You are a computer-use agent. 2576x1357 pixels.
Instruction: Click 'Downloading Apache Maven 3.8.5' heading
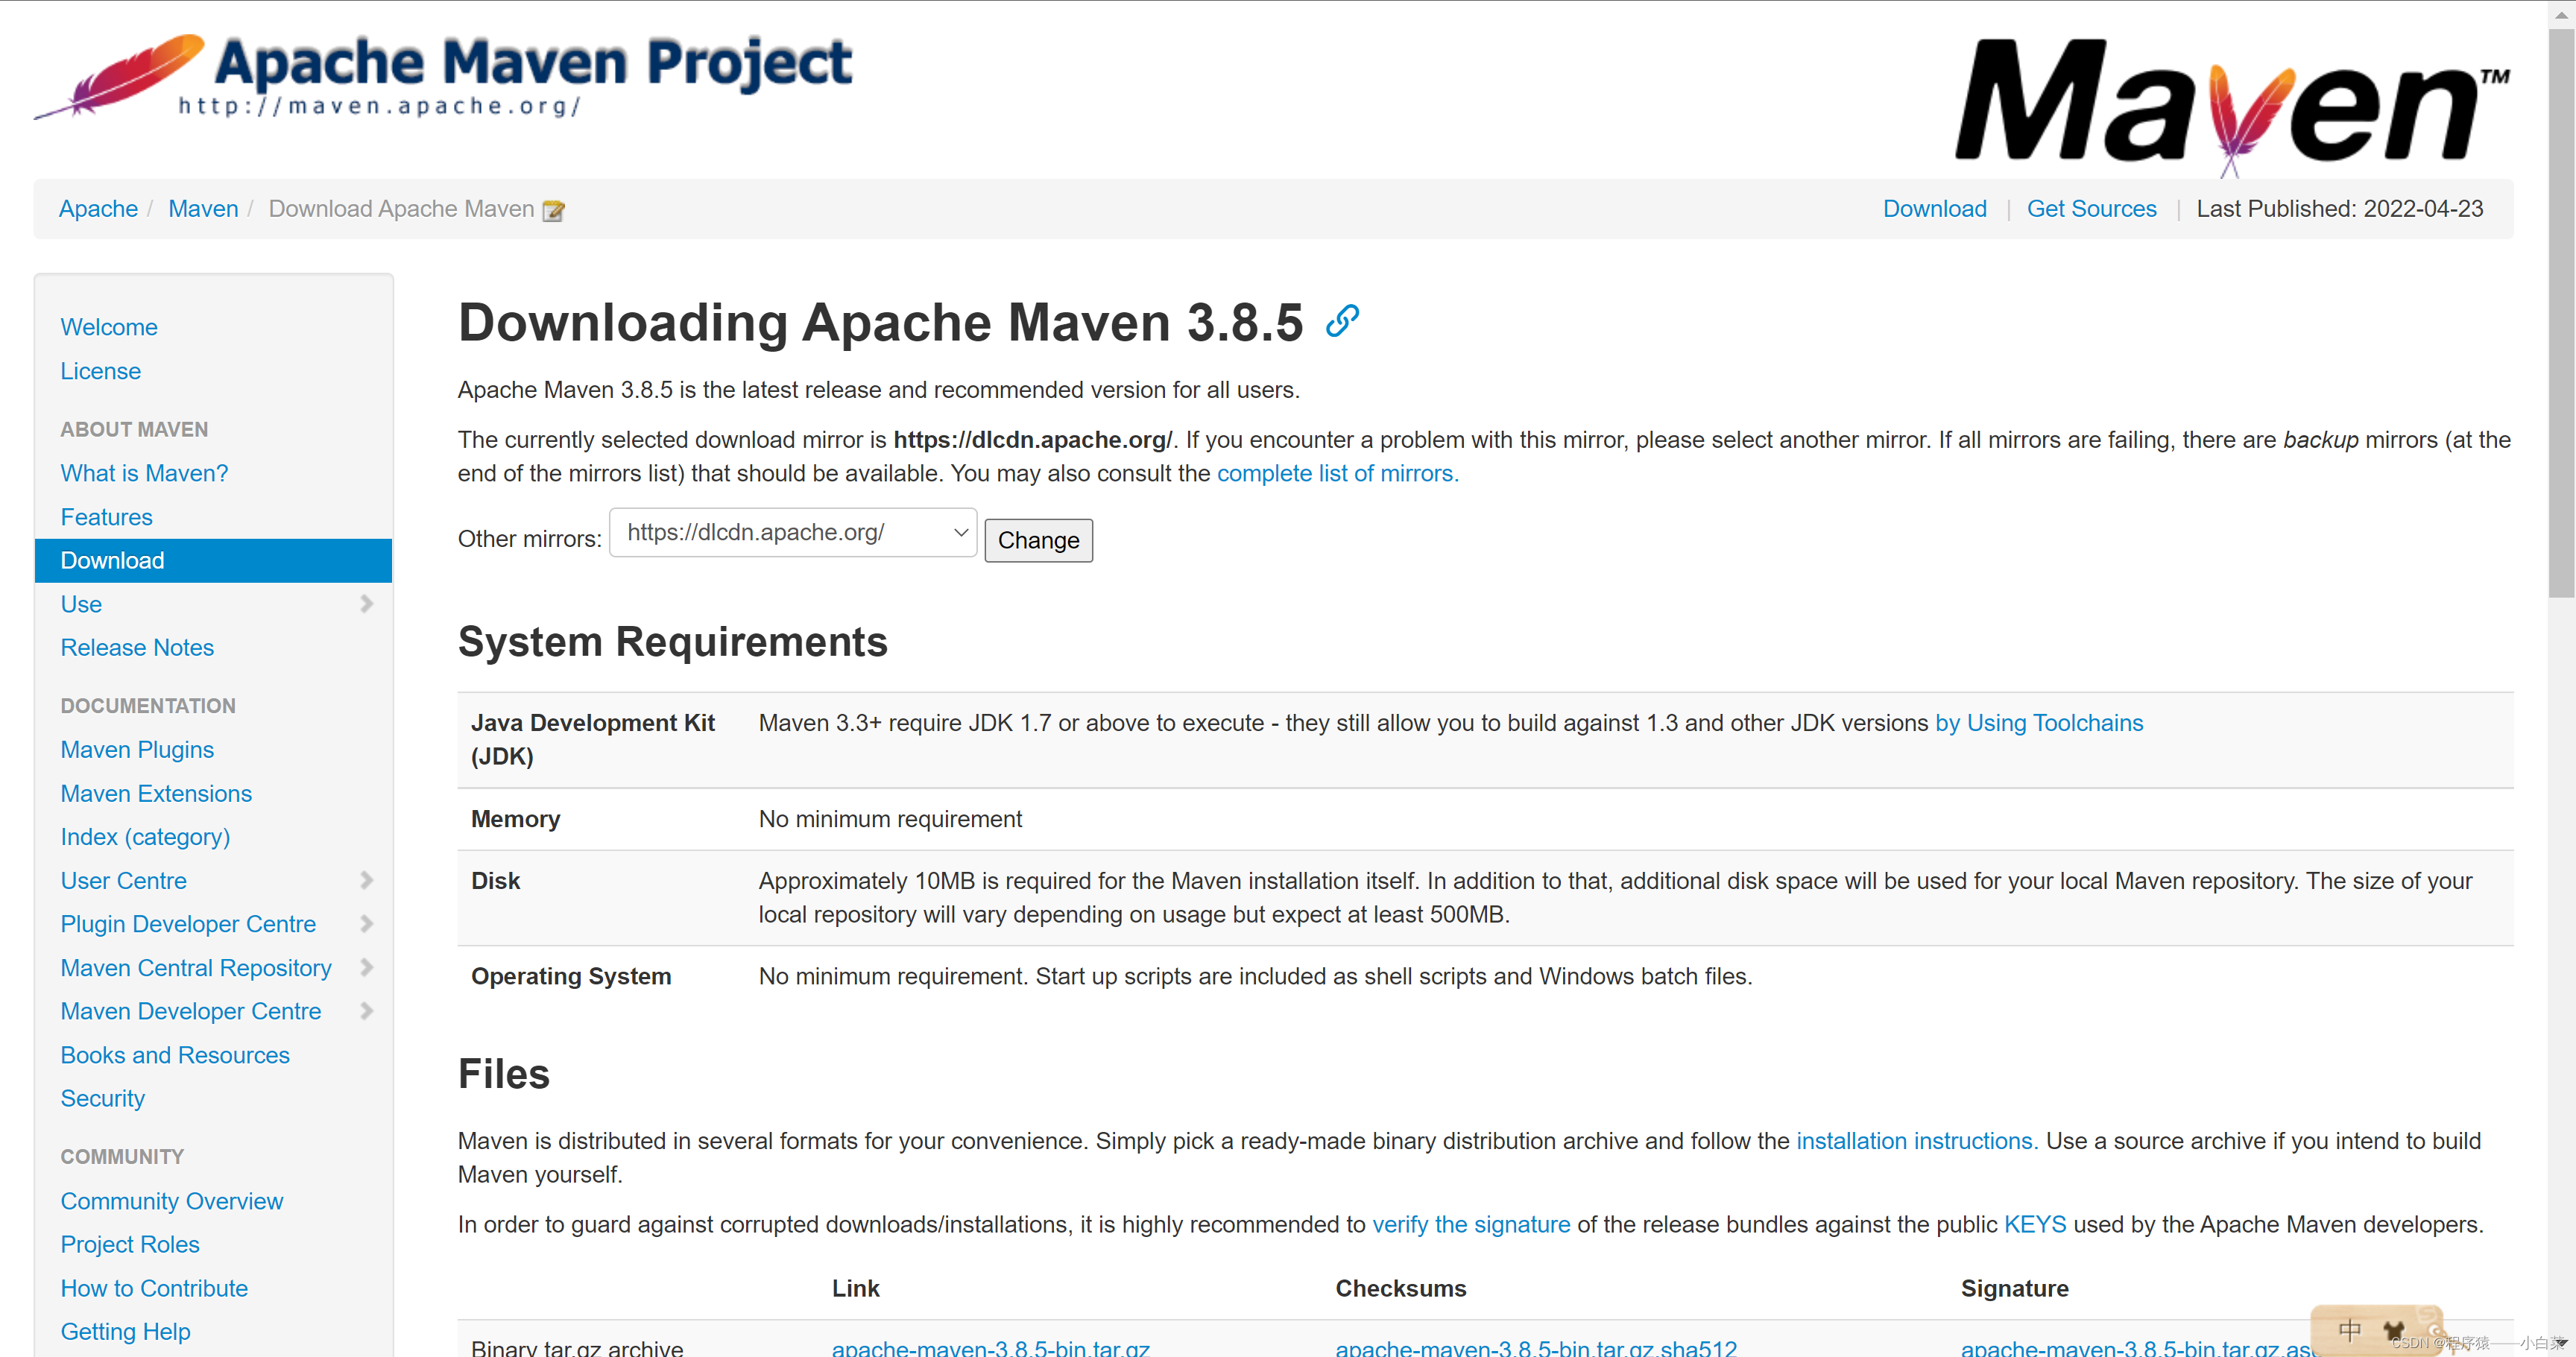(x=880, y=322)
